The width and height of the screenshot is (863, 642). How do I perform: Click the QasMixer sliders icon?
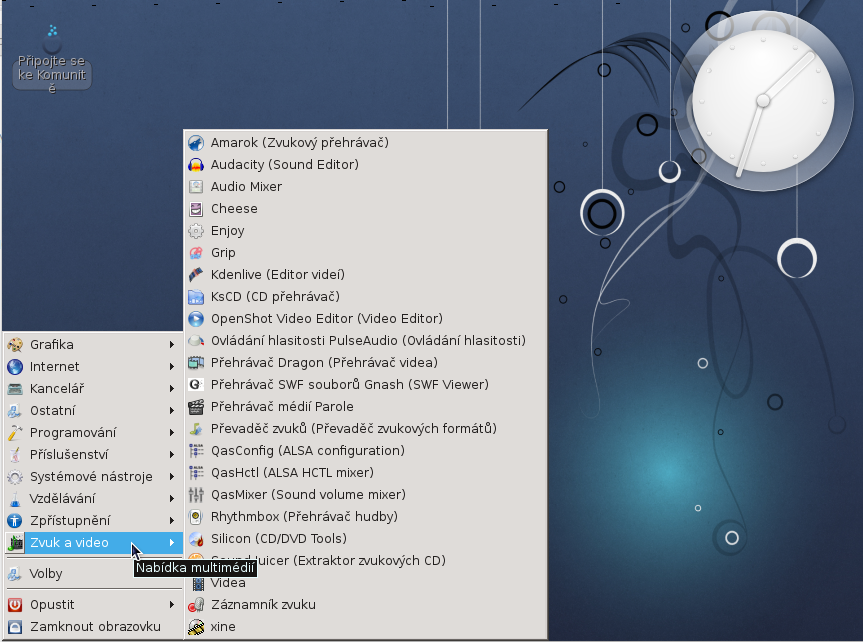coord(196,495)
